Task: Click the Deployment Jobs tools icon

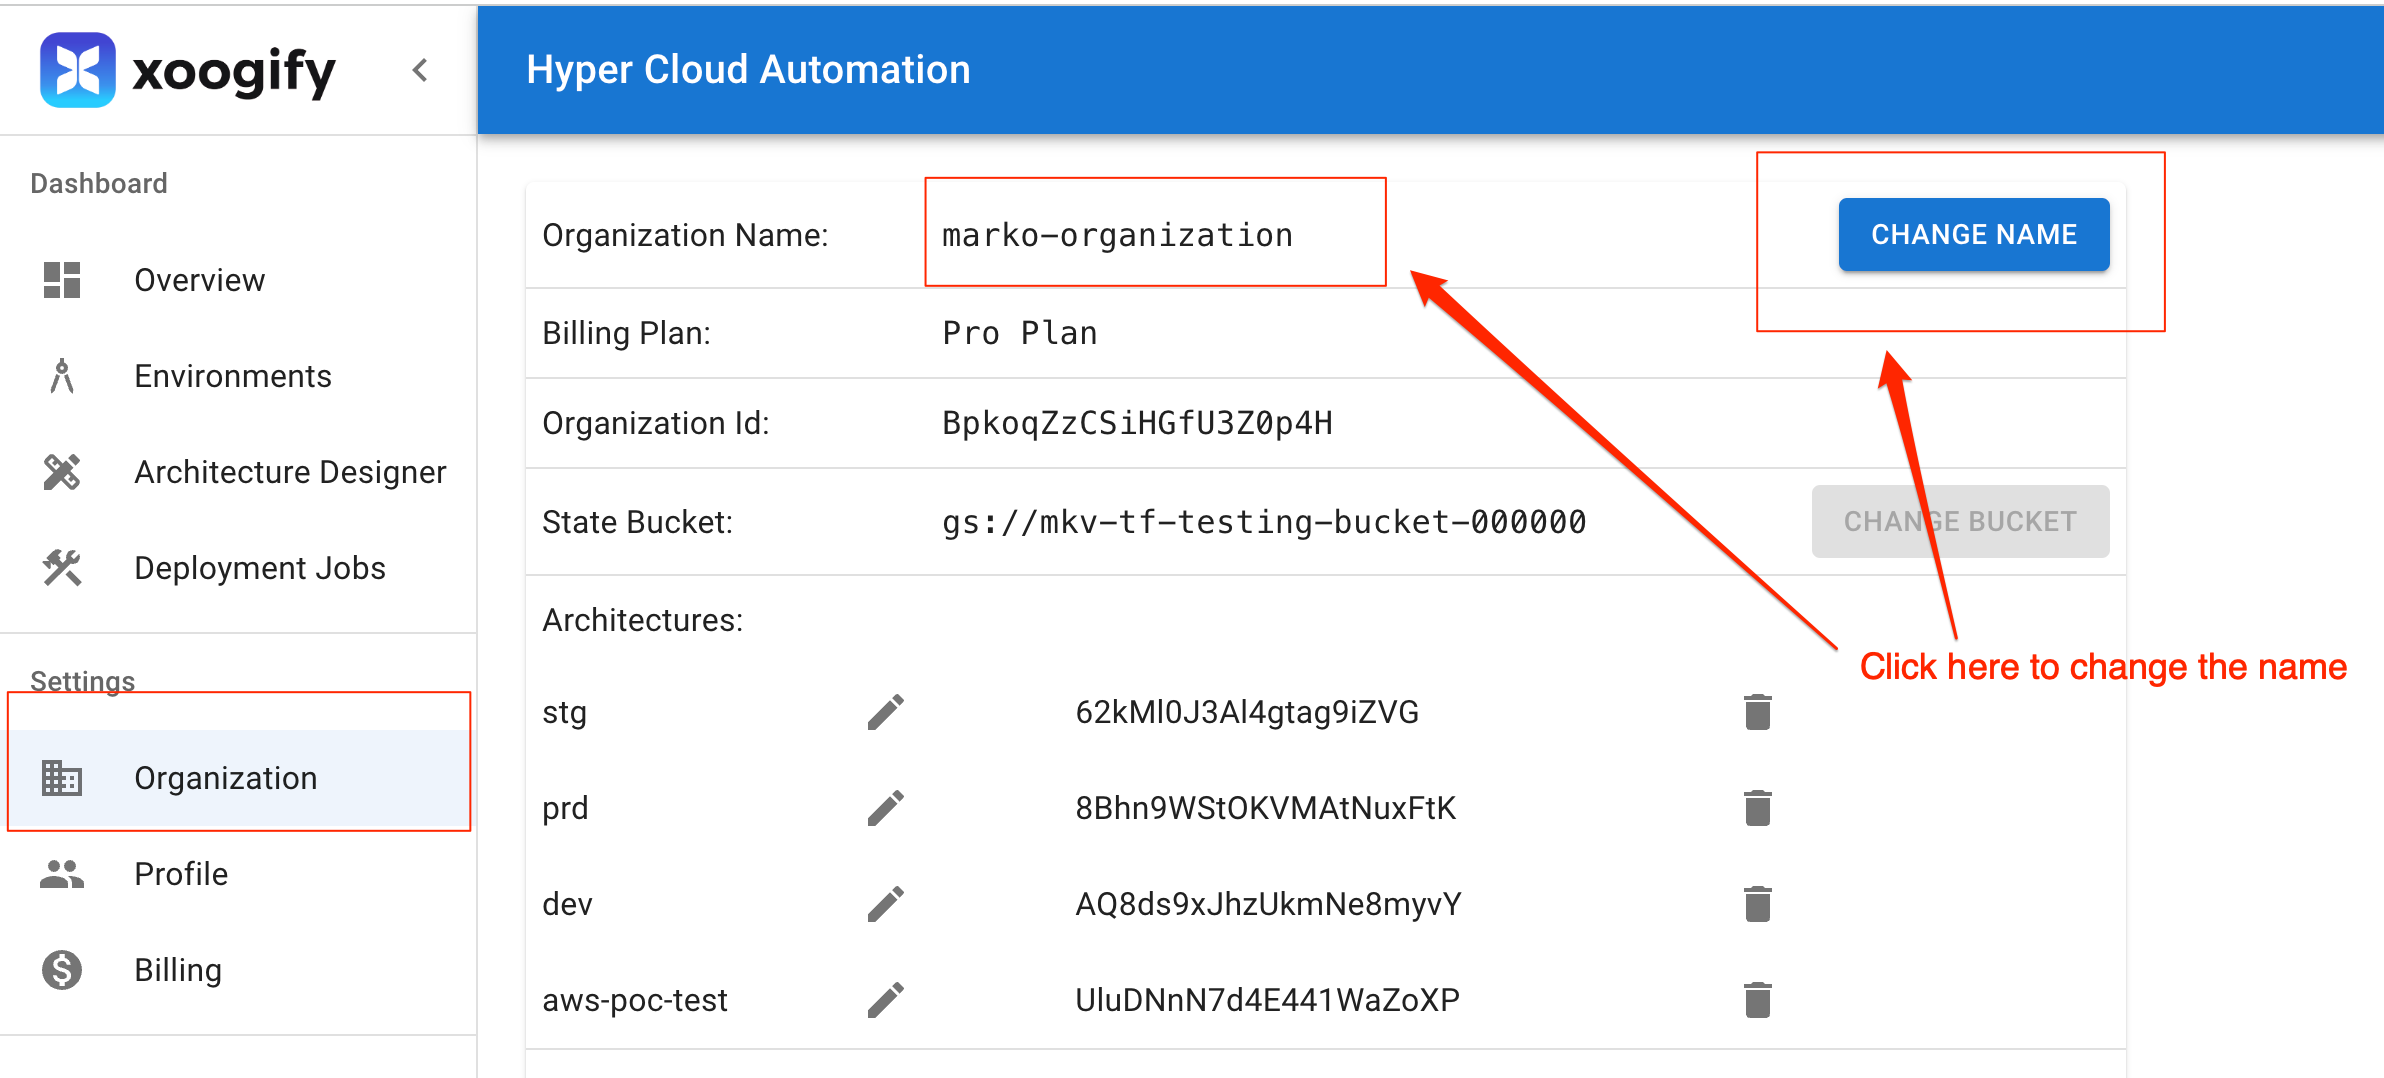Action: 62,568
